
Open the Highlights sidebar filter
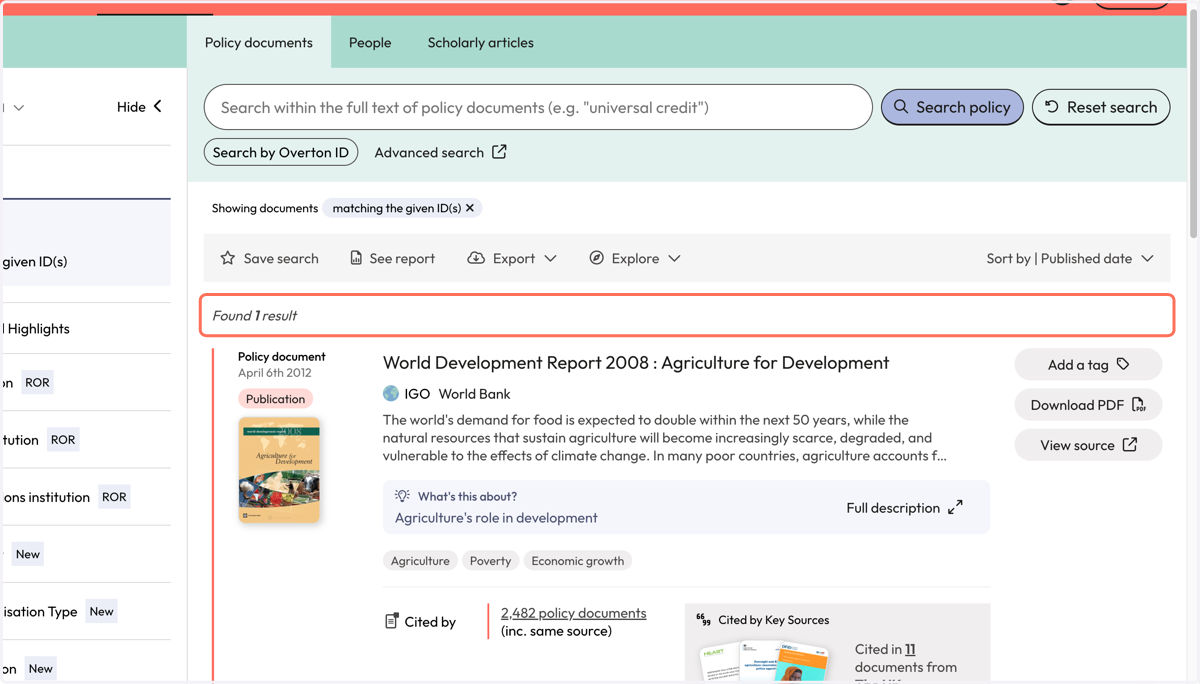(87, 328)
